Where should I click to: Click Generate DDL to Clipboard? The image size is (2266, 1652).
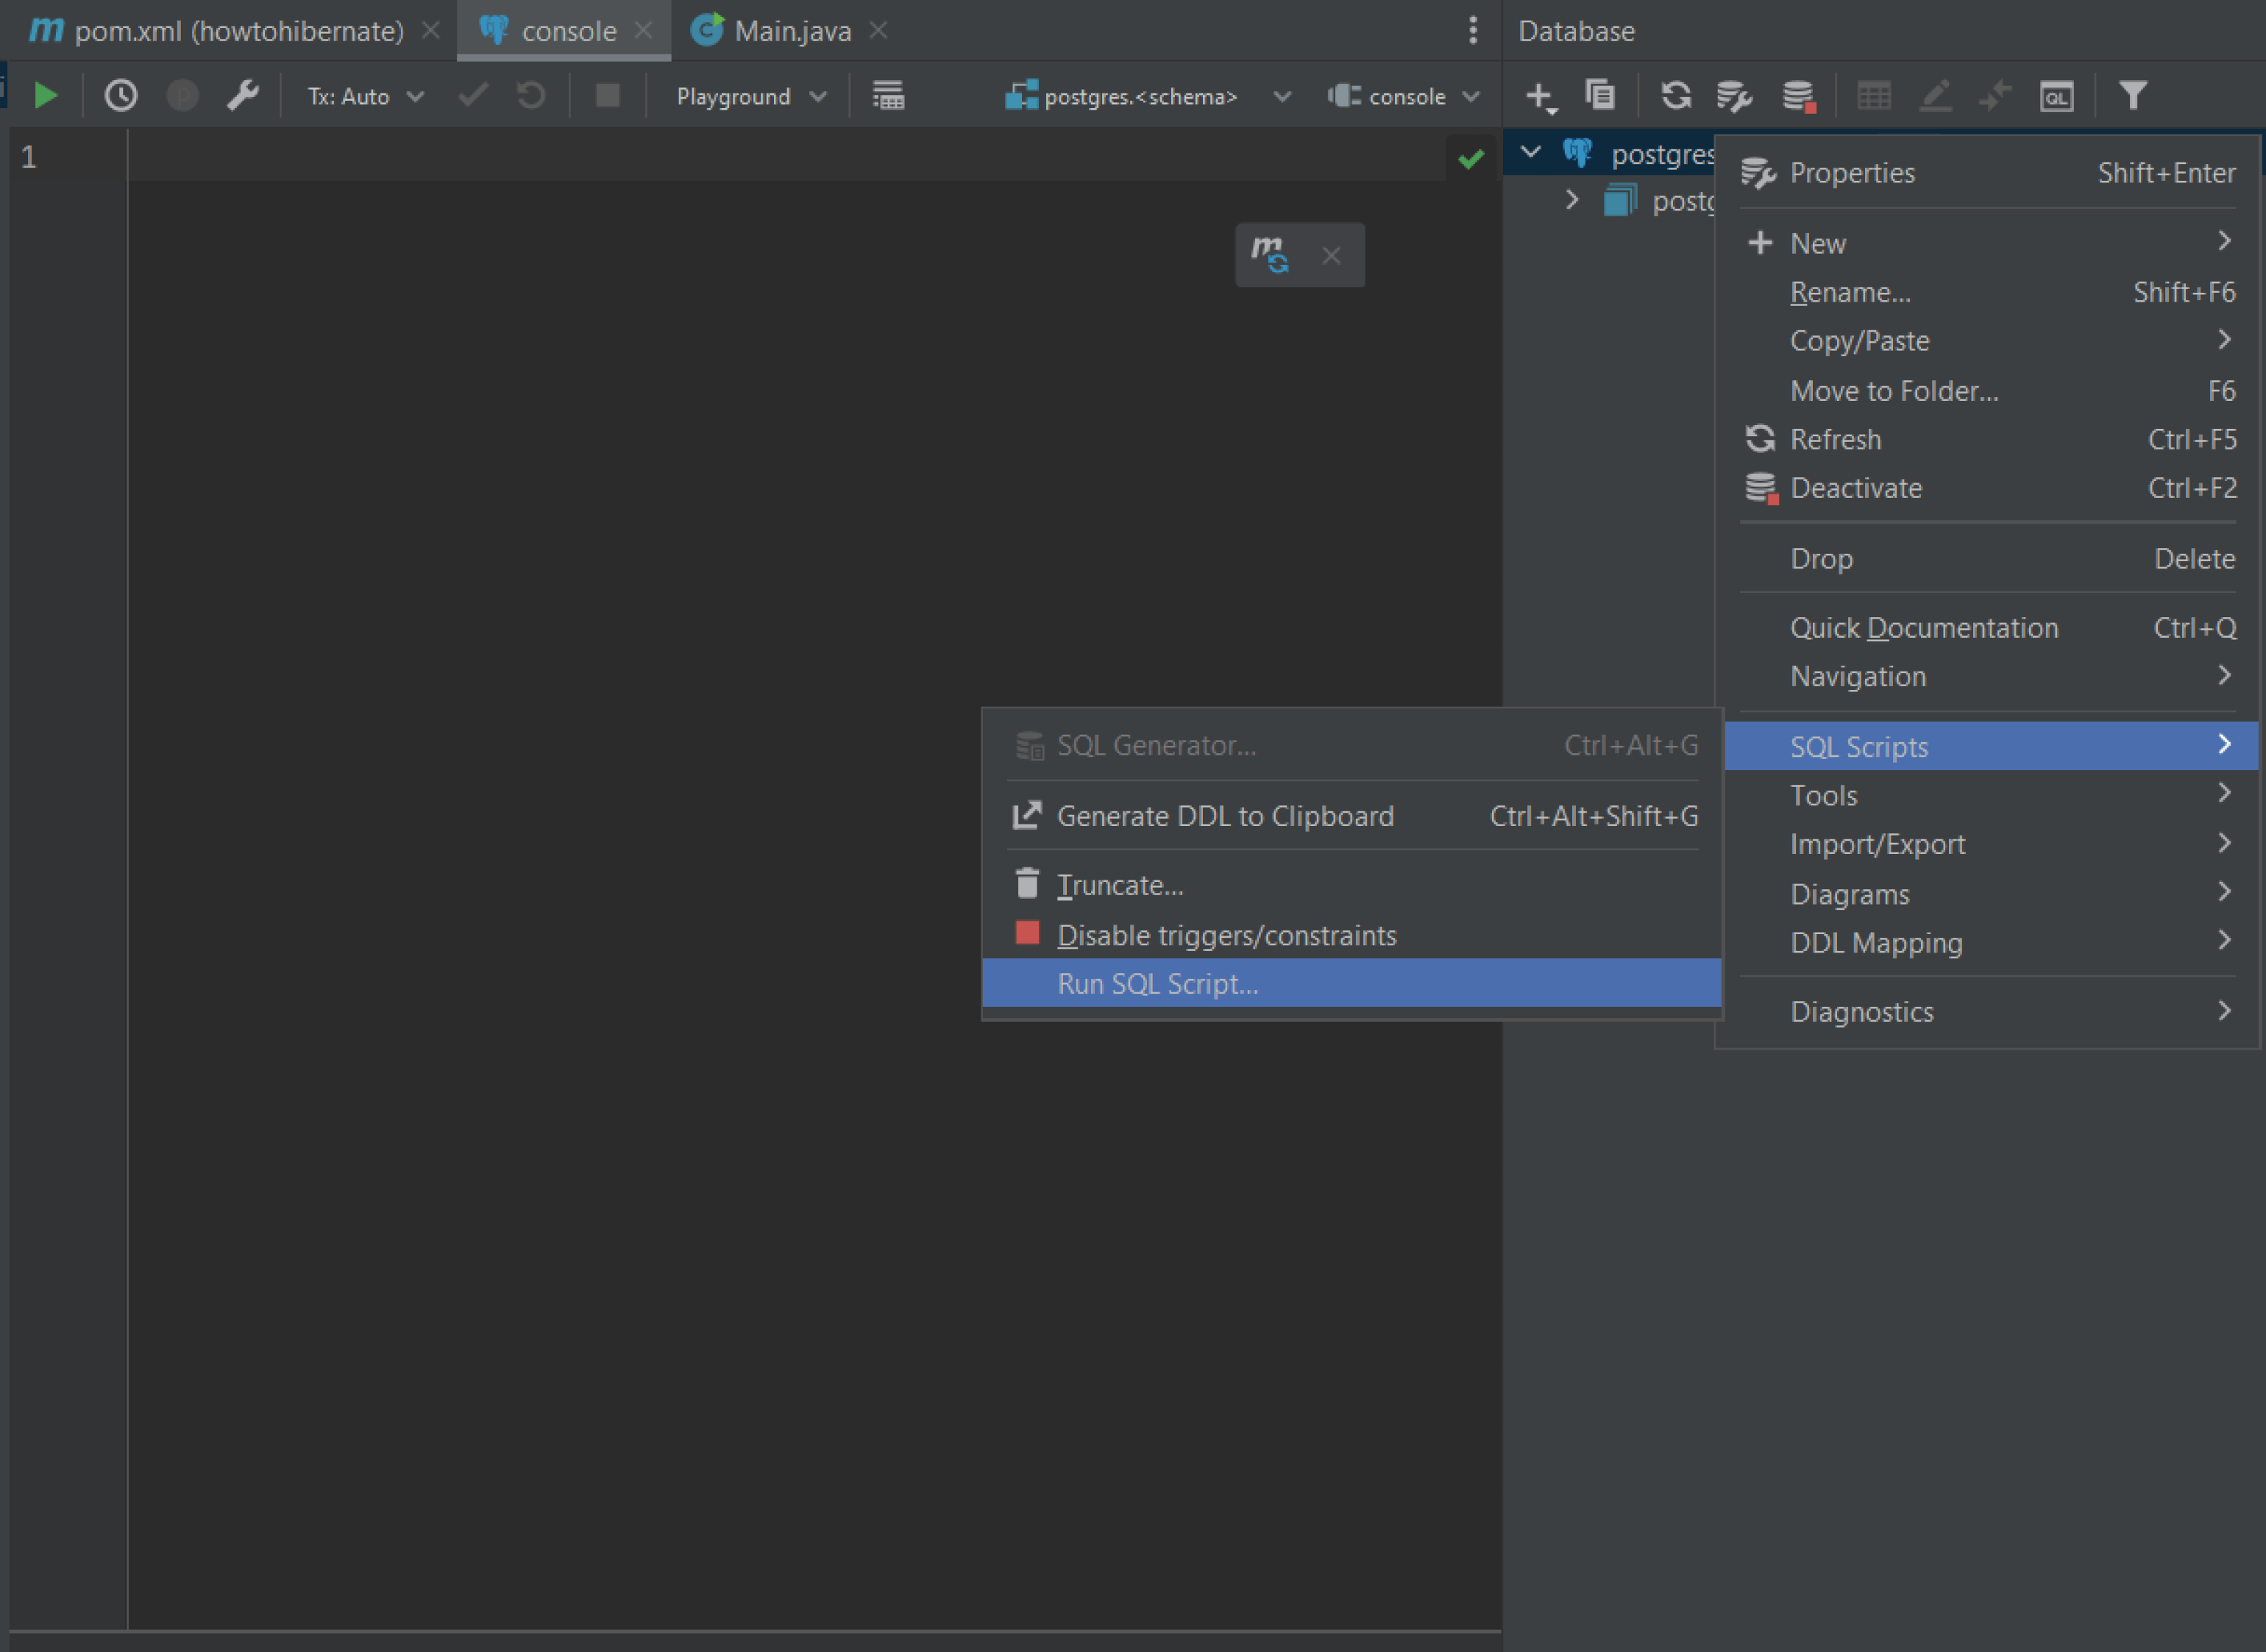pyautogui.click(x=1352, y=816)
